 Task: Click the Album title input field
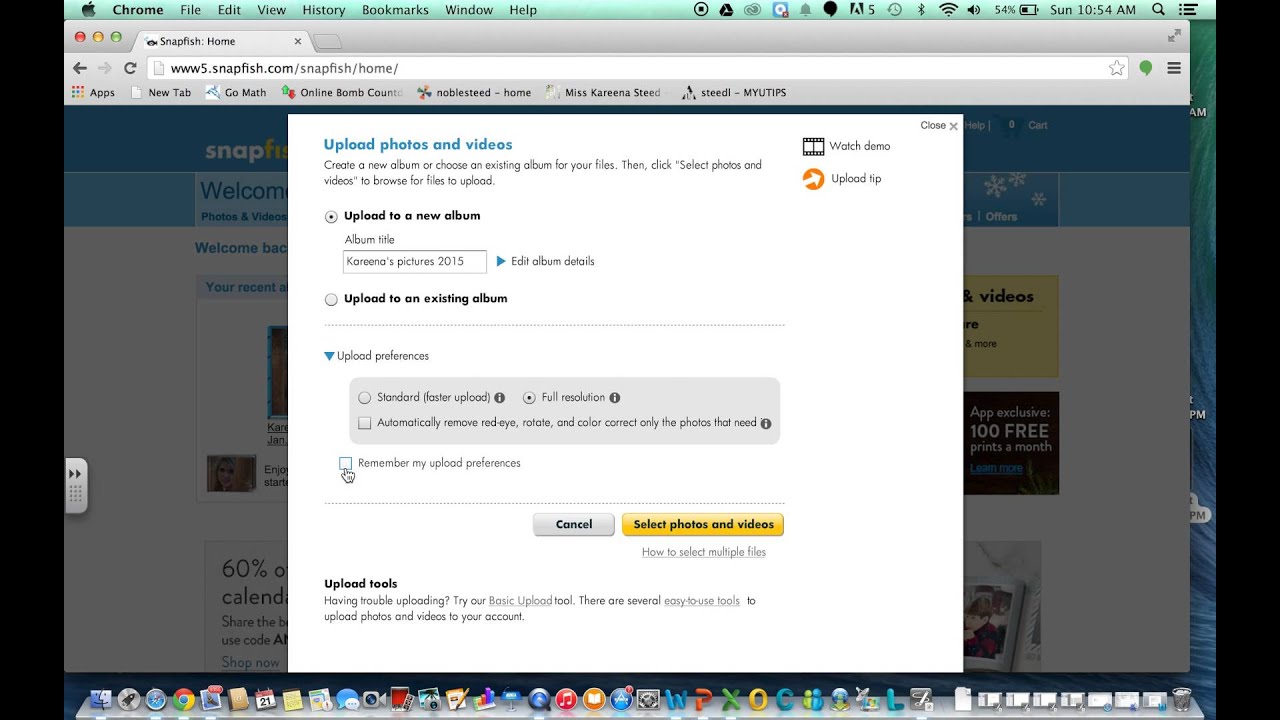(x=415, y=261)
